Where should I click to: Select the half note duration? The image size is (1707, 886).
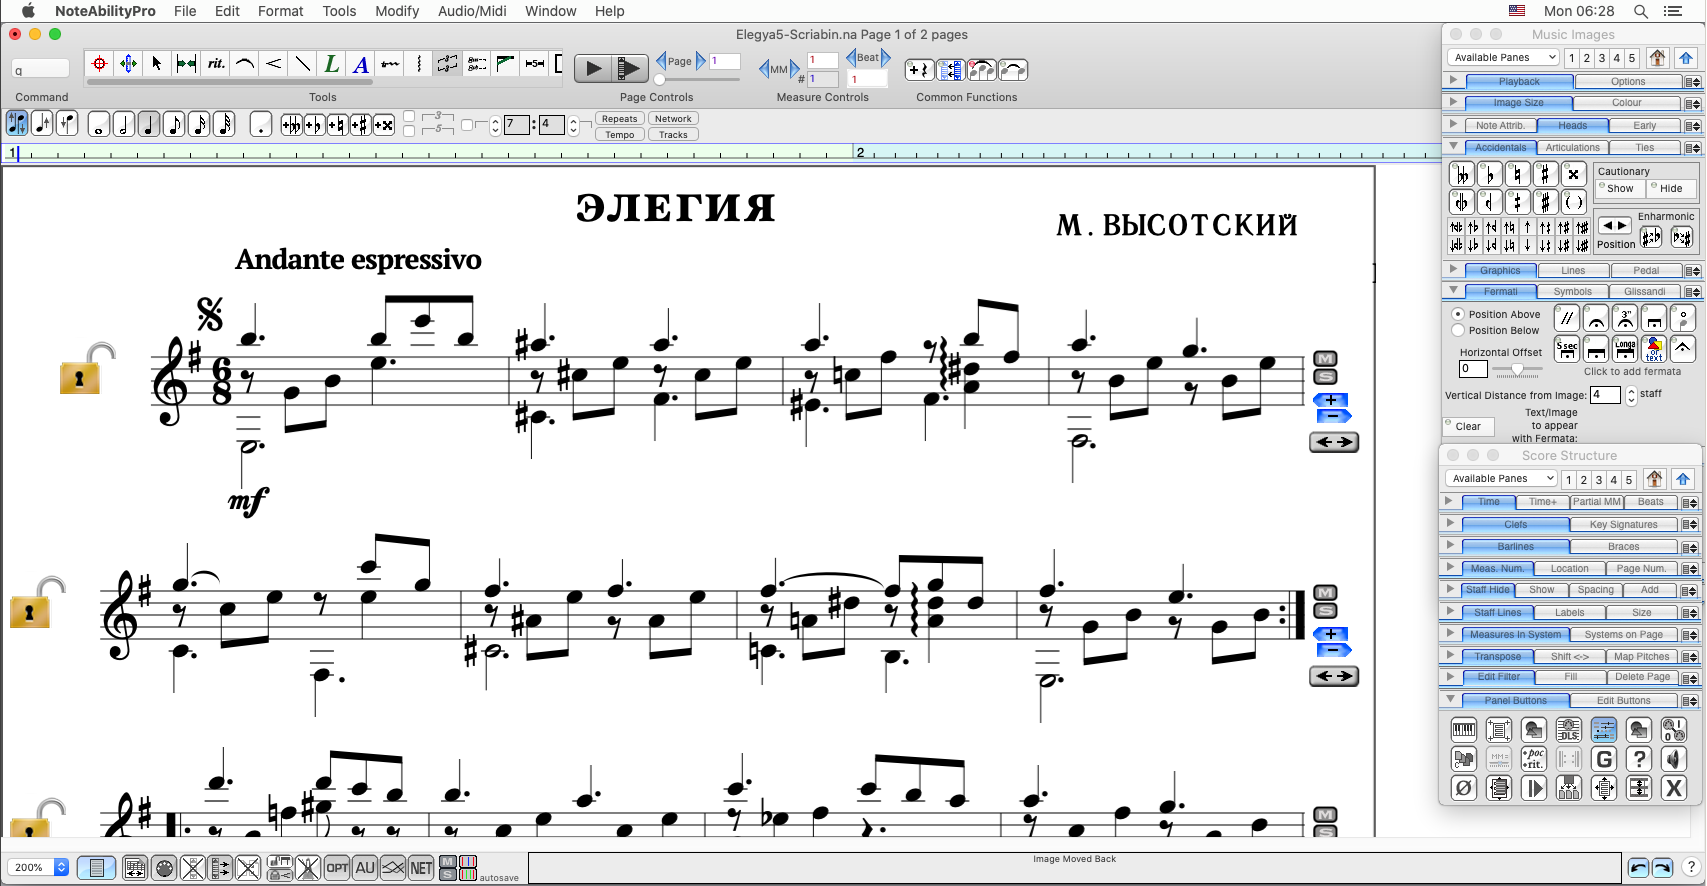(x=123, y=125)
